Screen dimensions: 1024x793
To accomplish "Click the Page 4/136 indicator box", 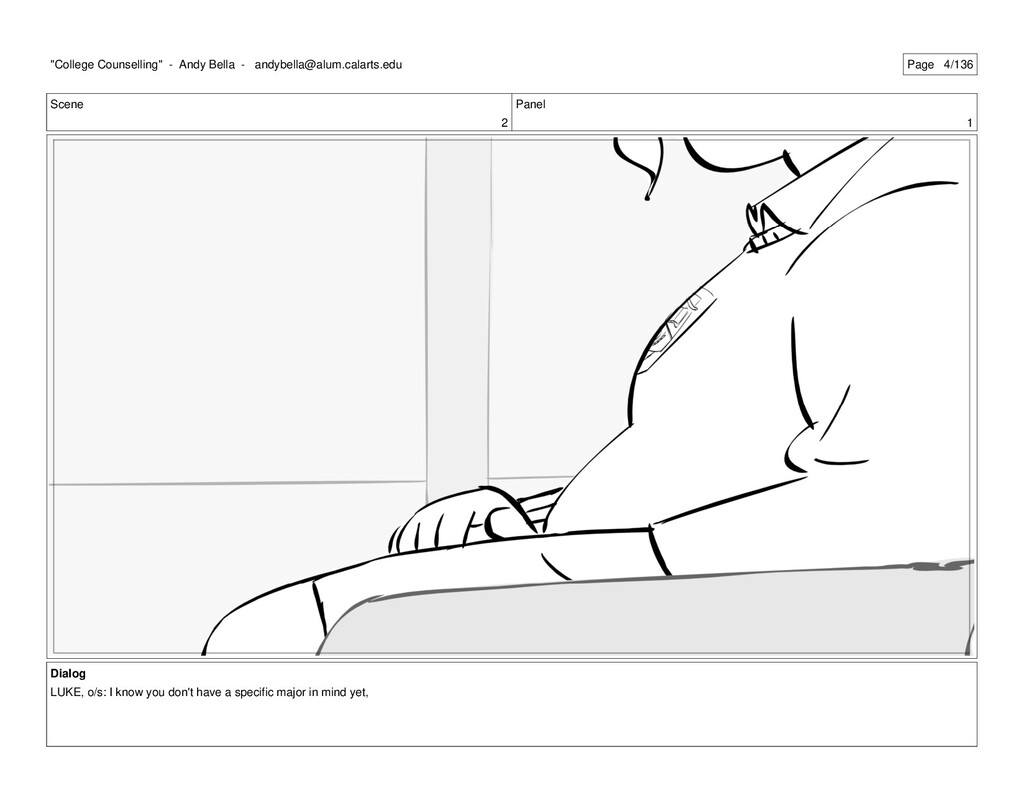I will click(940, 64).
